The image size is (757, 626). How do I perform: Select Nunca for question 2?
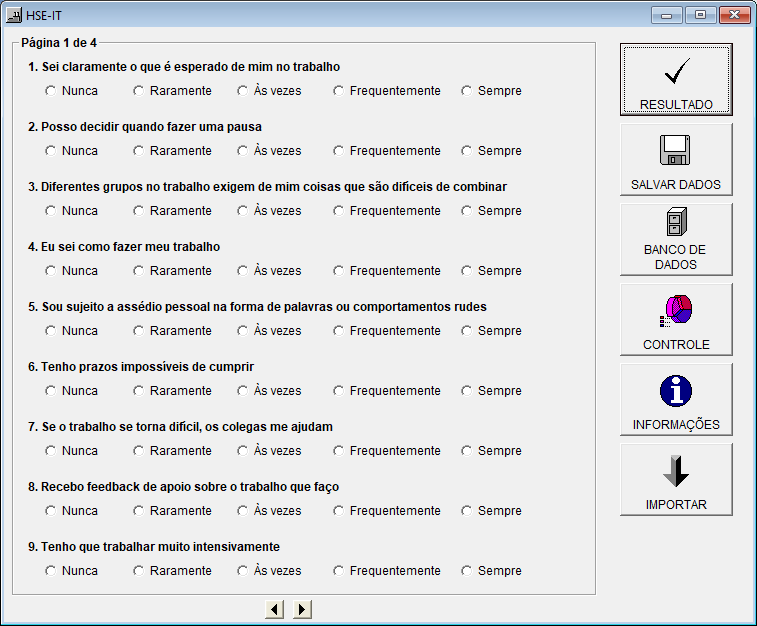pyautogui.click(x=51, y=151)
